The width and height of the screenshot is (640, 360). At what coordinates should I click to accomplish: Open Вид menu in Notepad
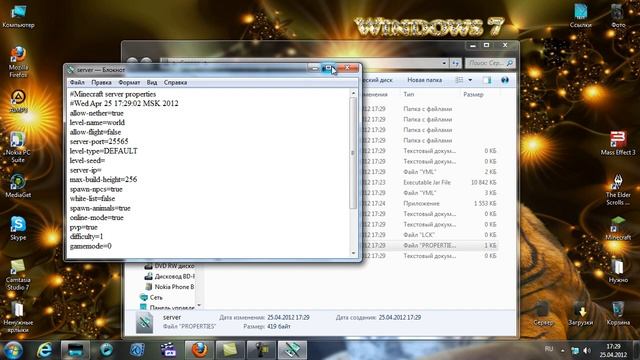pyautogui.click(x=152, y=82)
